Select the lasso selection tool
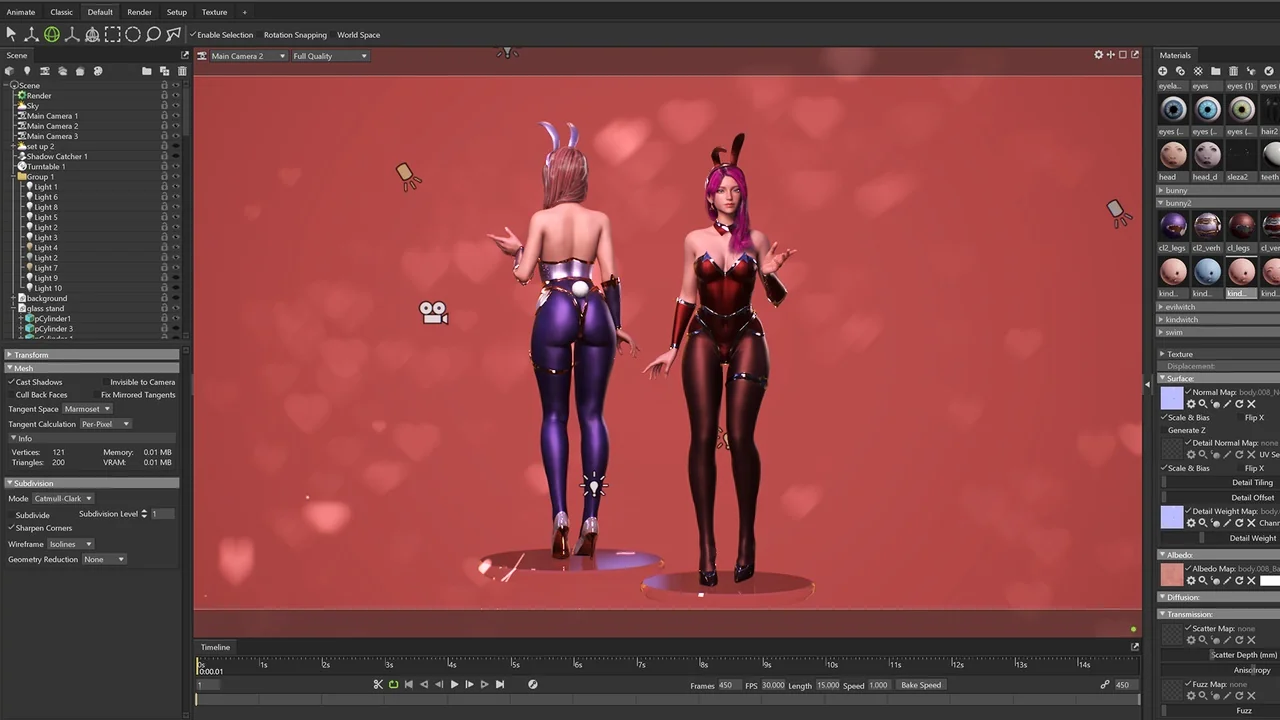This screenshot has width=1280, height=720. pyautogui.click(x=152, y=34)
